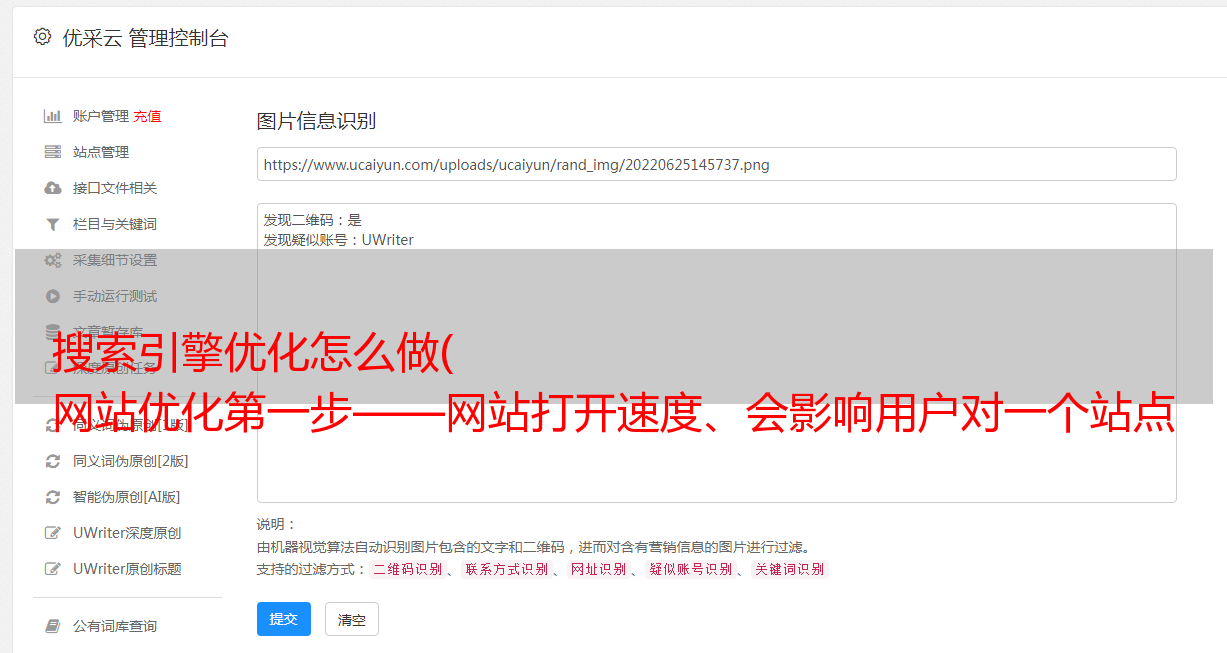This screenshot has width=1227, height=653.
Task: Click the 网址识别 filter tag
Action: (x=598, y=569)
